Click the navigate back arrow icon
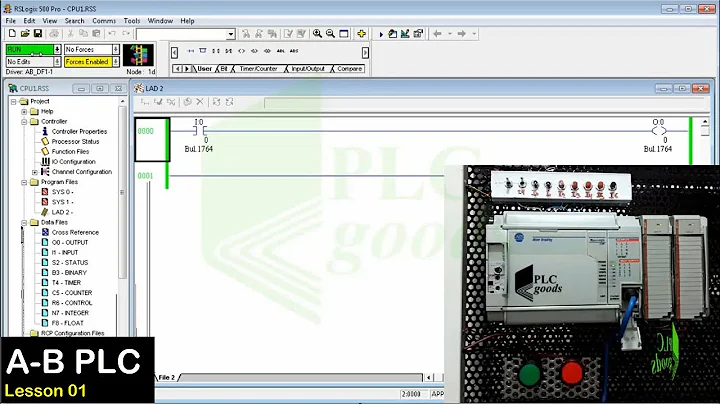Viewport: 720px width, 404px height. pyautogui.click(x=437, y=34)
